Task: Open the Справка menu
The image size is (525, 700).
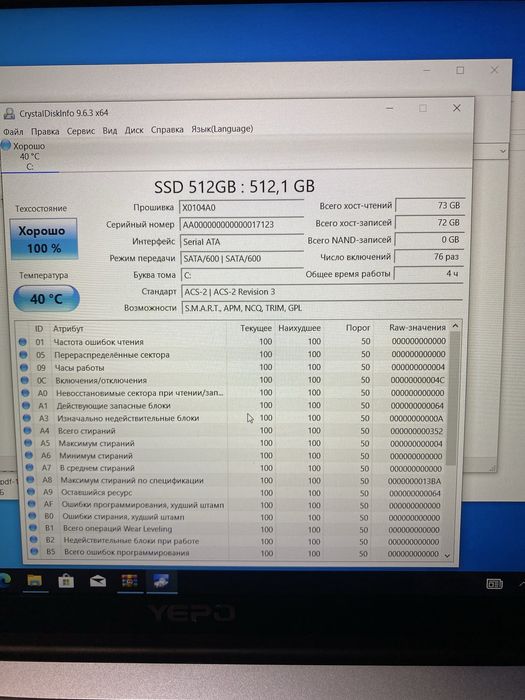Action: click(167, 129)
